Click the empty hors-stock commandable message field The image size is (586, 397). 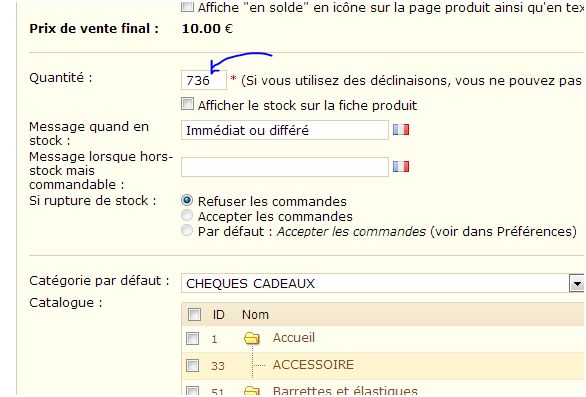pyautogui.click(x=285, y=167)
